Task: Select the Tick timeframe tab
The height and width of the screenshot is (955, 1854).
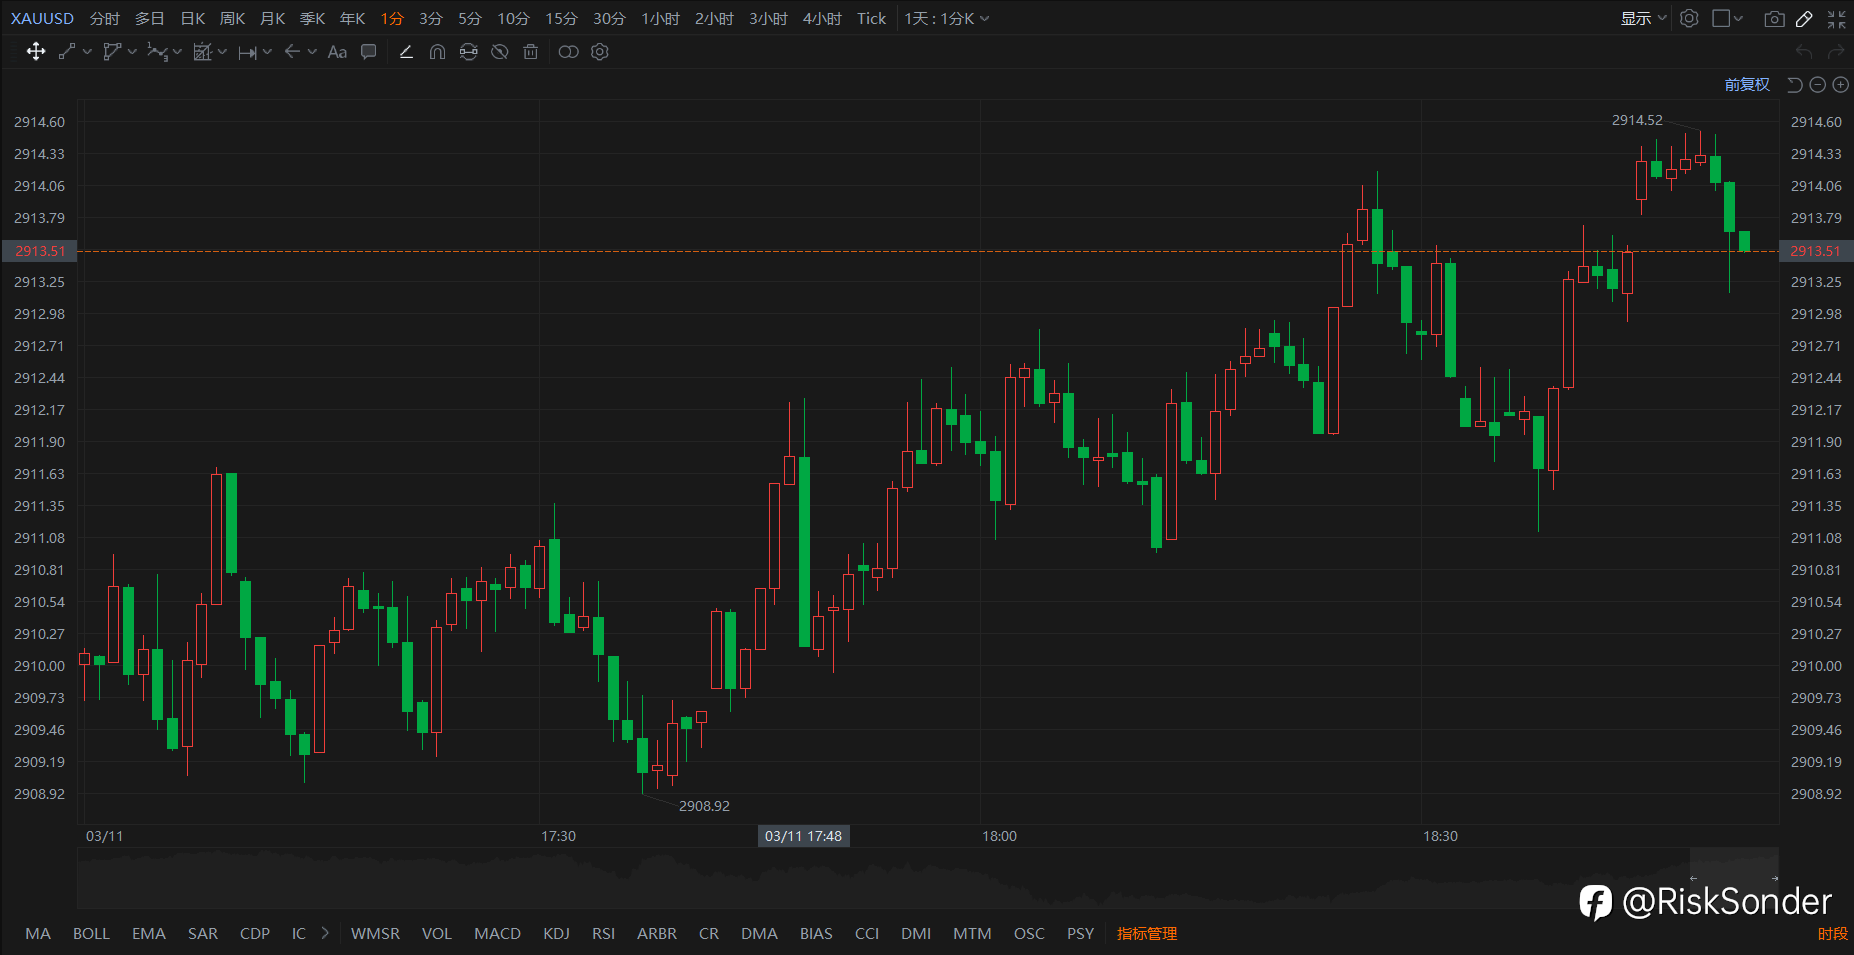Action: click(x=871, y=18)
